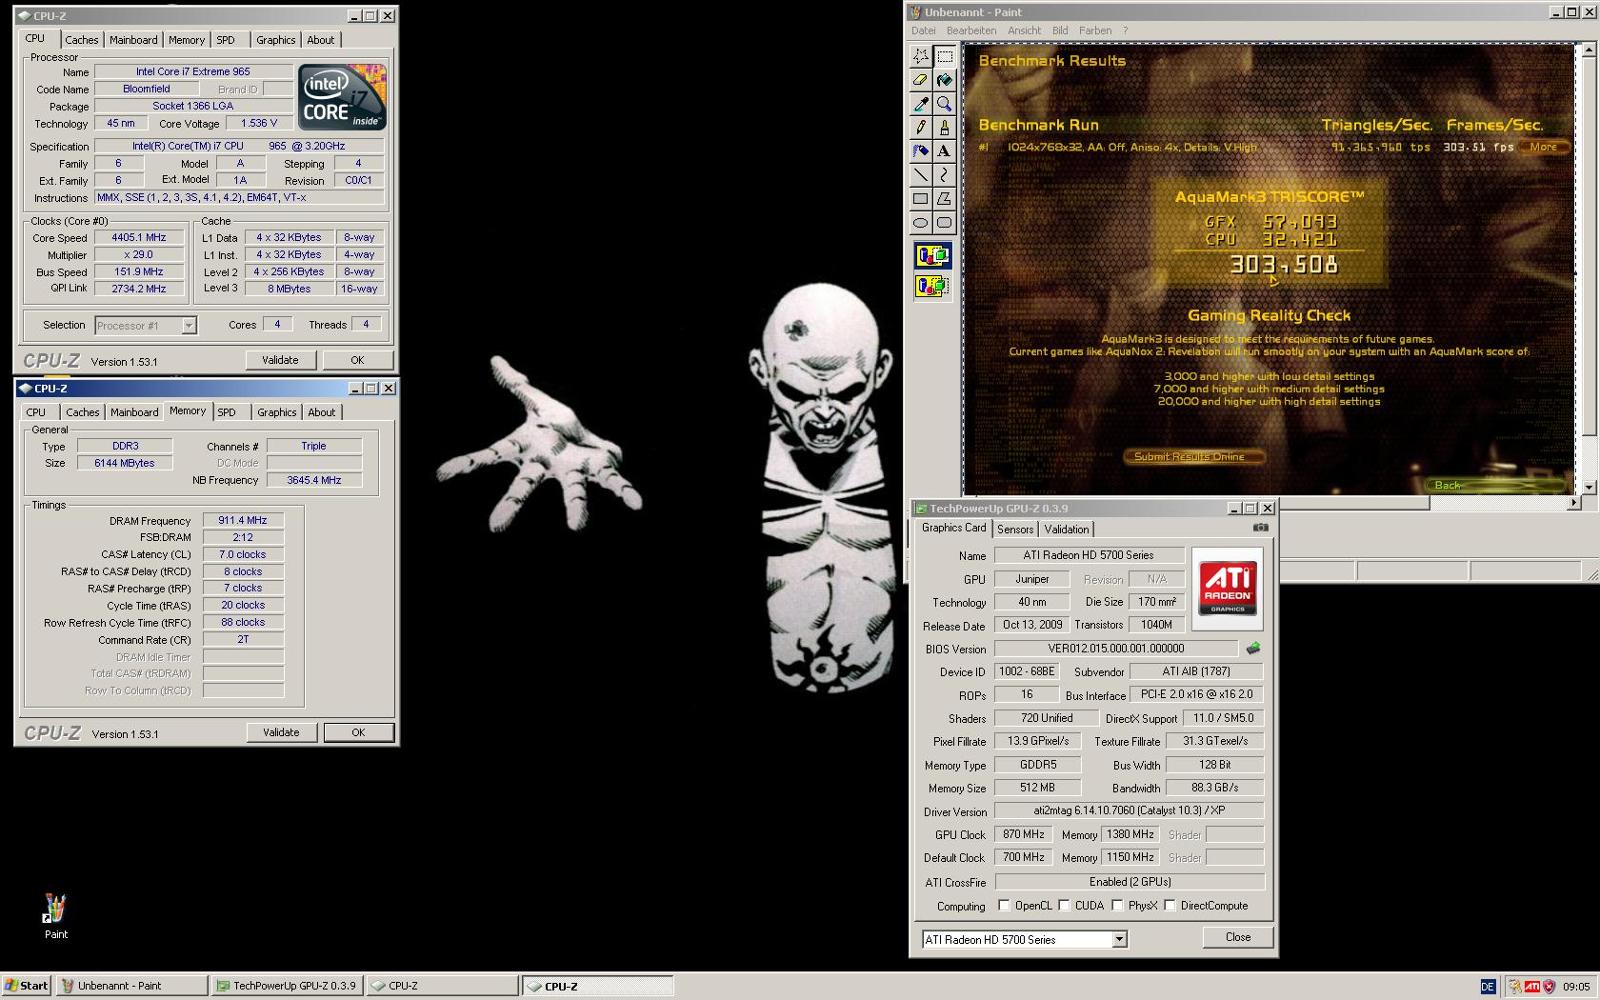Switch to Unbenannt - Paint taskbar item
This screenshot has width=1600, height=1000.
coord(132,986)
